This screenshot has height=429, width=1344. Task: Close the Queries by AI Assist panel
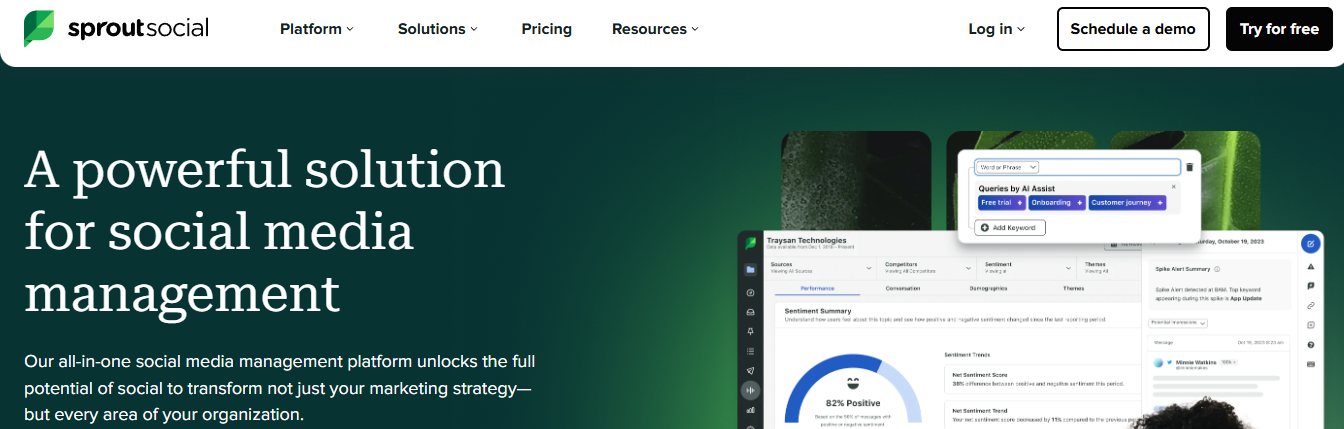pos(1174,186)
